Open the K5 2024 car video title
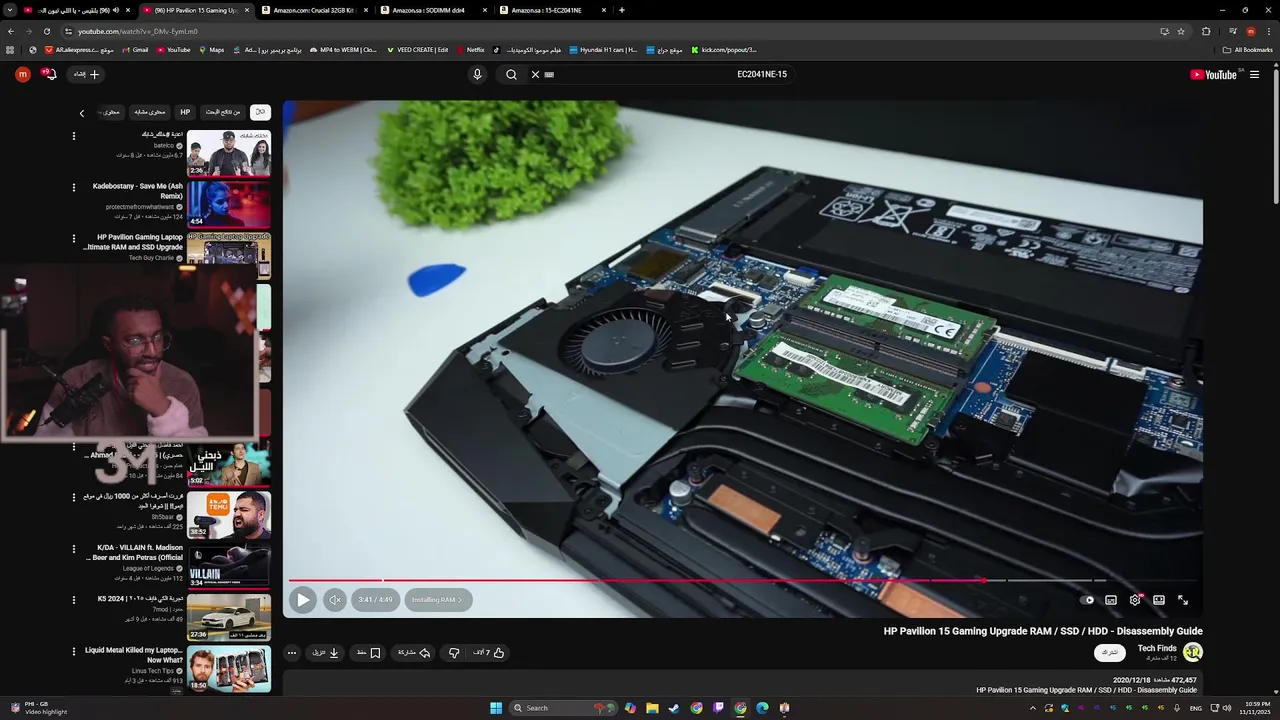Viewport: 1280px width, 720px height. (141, 599)
